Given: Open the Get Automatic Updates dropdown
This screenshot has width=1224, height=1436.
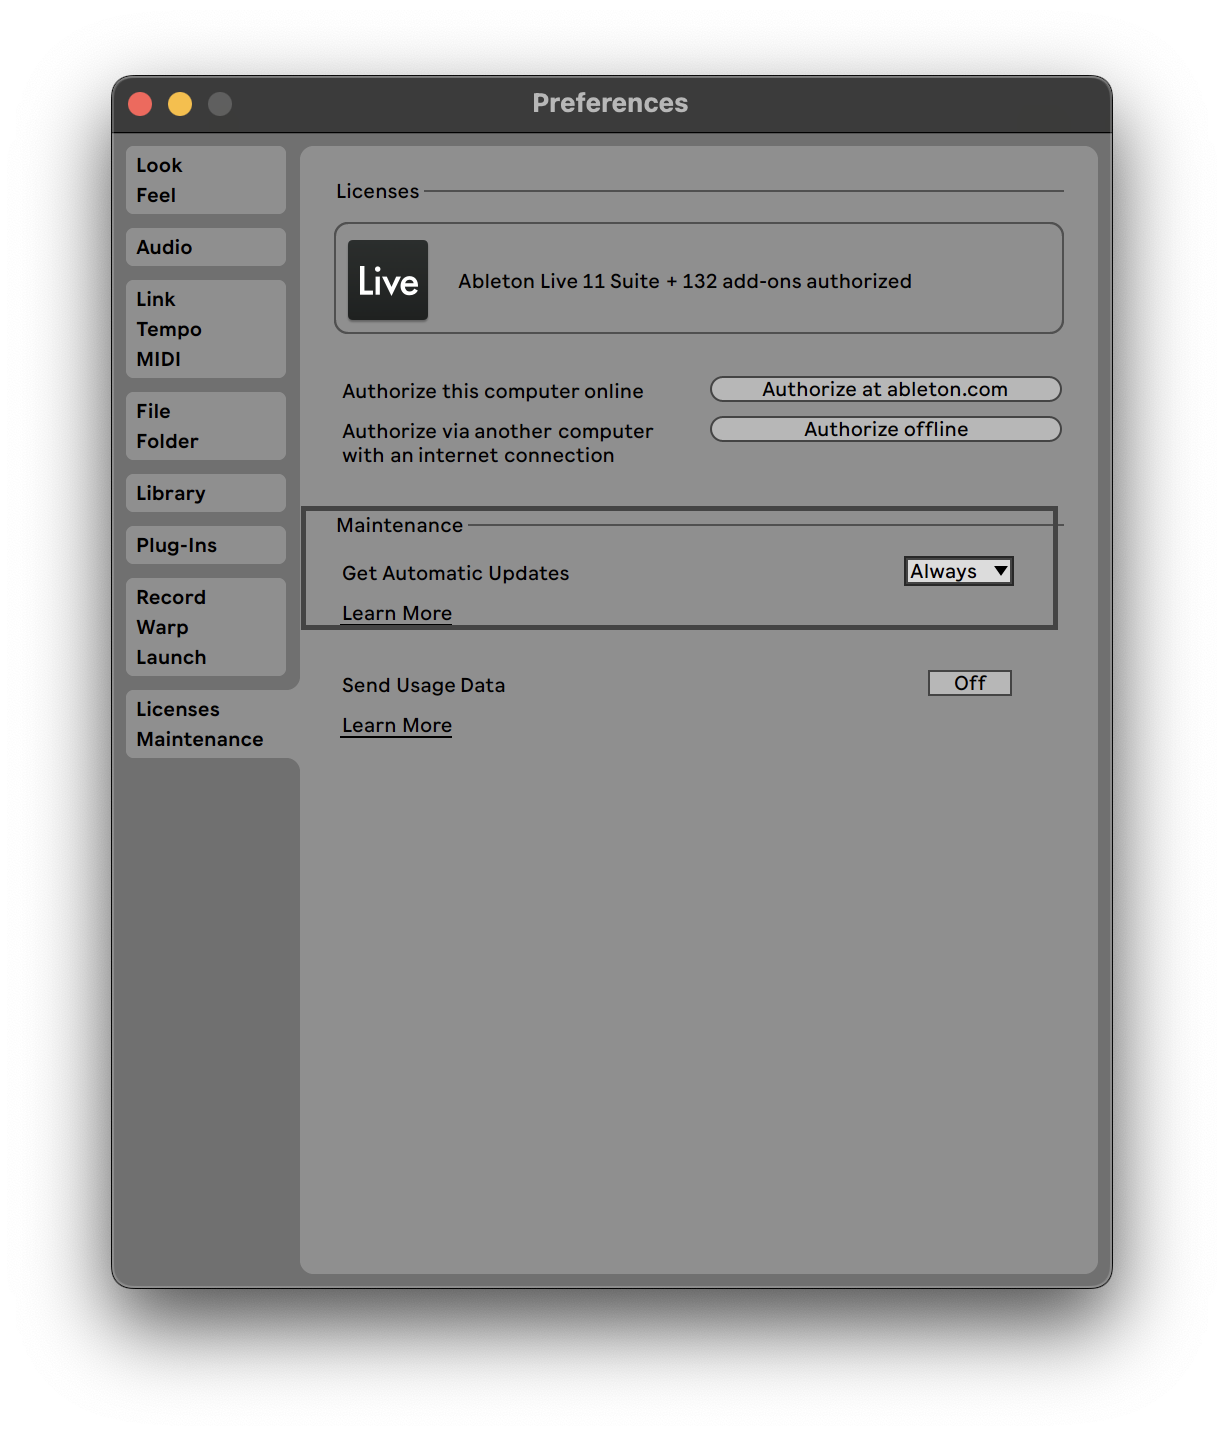Looking at the screenshot, I should pyautogui.click(x=959, y=571).
